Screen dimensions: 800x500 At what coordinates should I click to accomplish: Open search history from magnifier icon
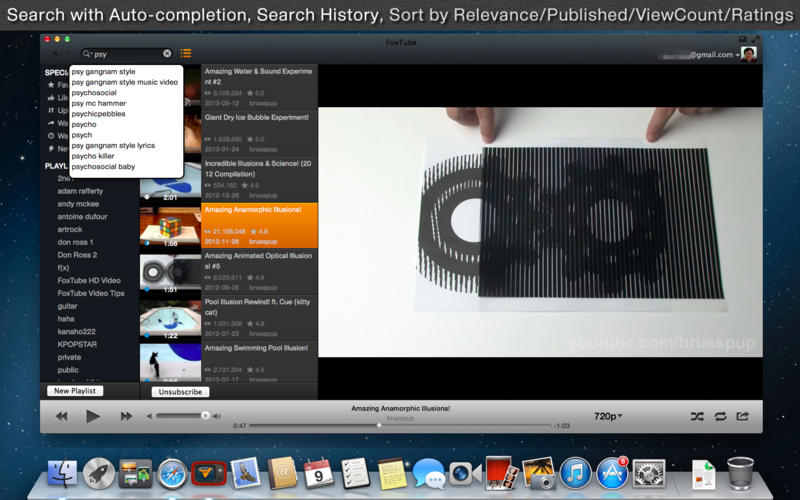coord(87,54)
